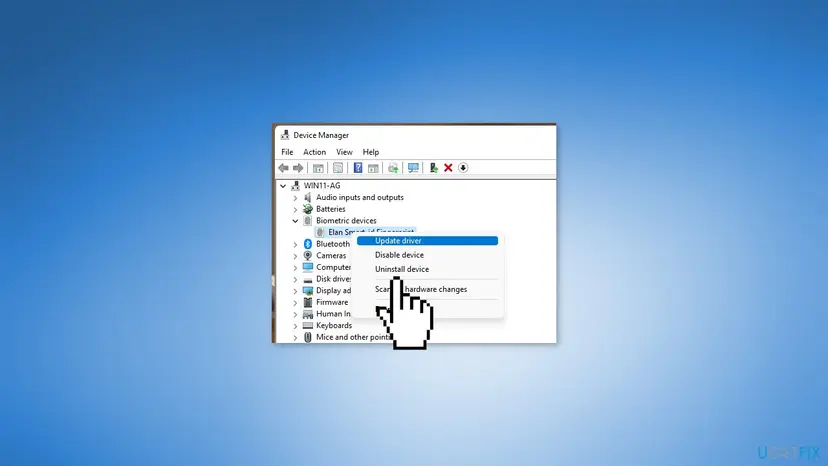828x466 pixels.
Task: Click the WIN11-AG computer icon
Action: point(295,186)
